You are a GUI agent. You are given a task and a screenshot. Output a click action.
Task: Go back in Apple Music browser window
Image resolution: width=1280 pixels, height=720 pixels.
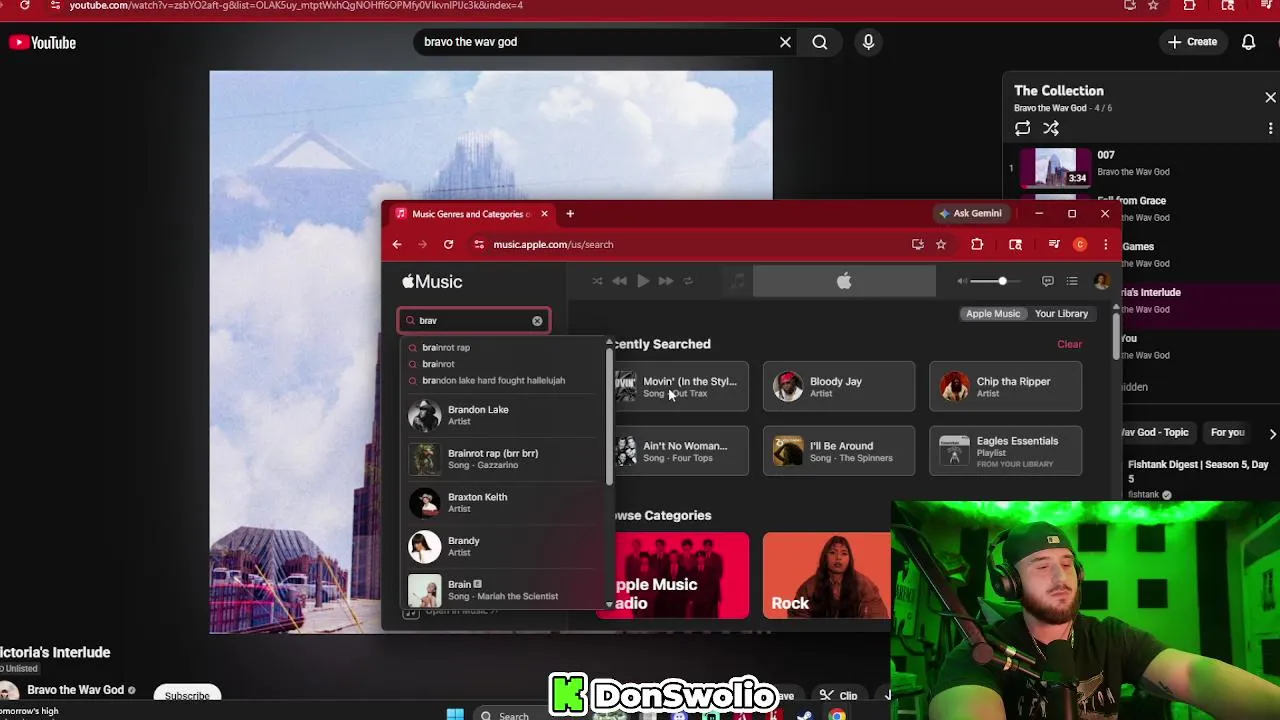397,244
